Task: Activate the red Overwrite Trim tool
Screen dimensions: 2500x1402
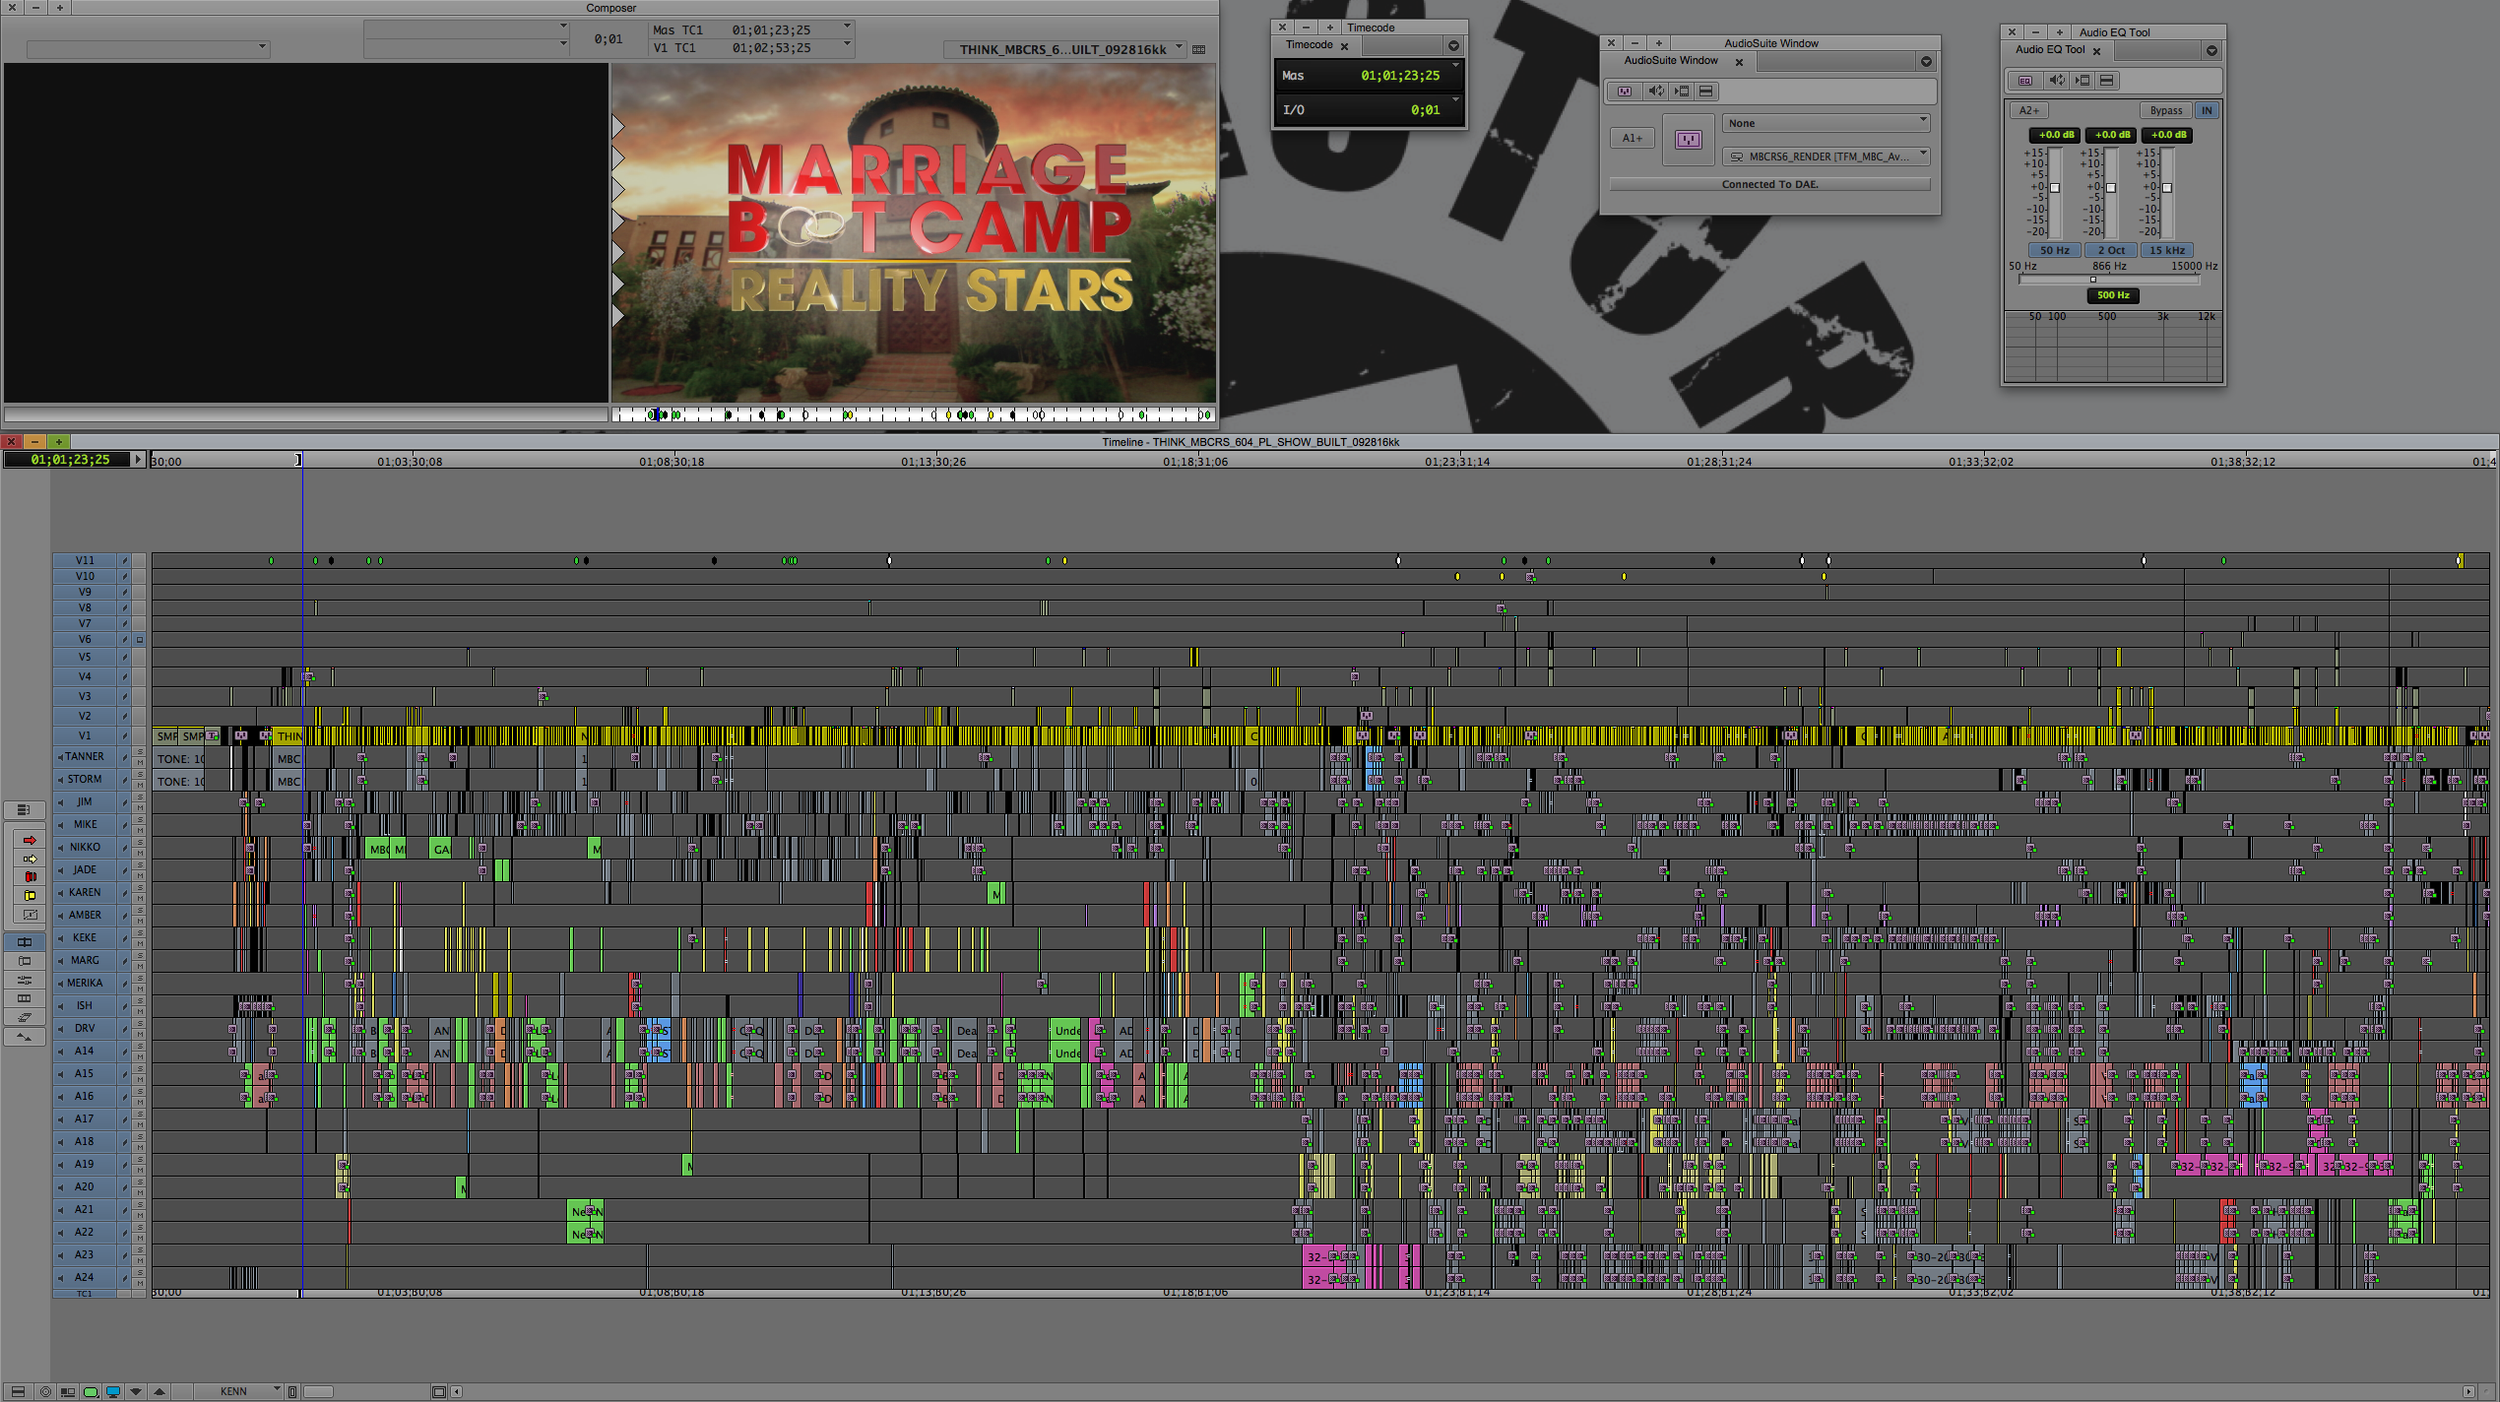Action: [29, 877]
